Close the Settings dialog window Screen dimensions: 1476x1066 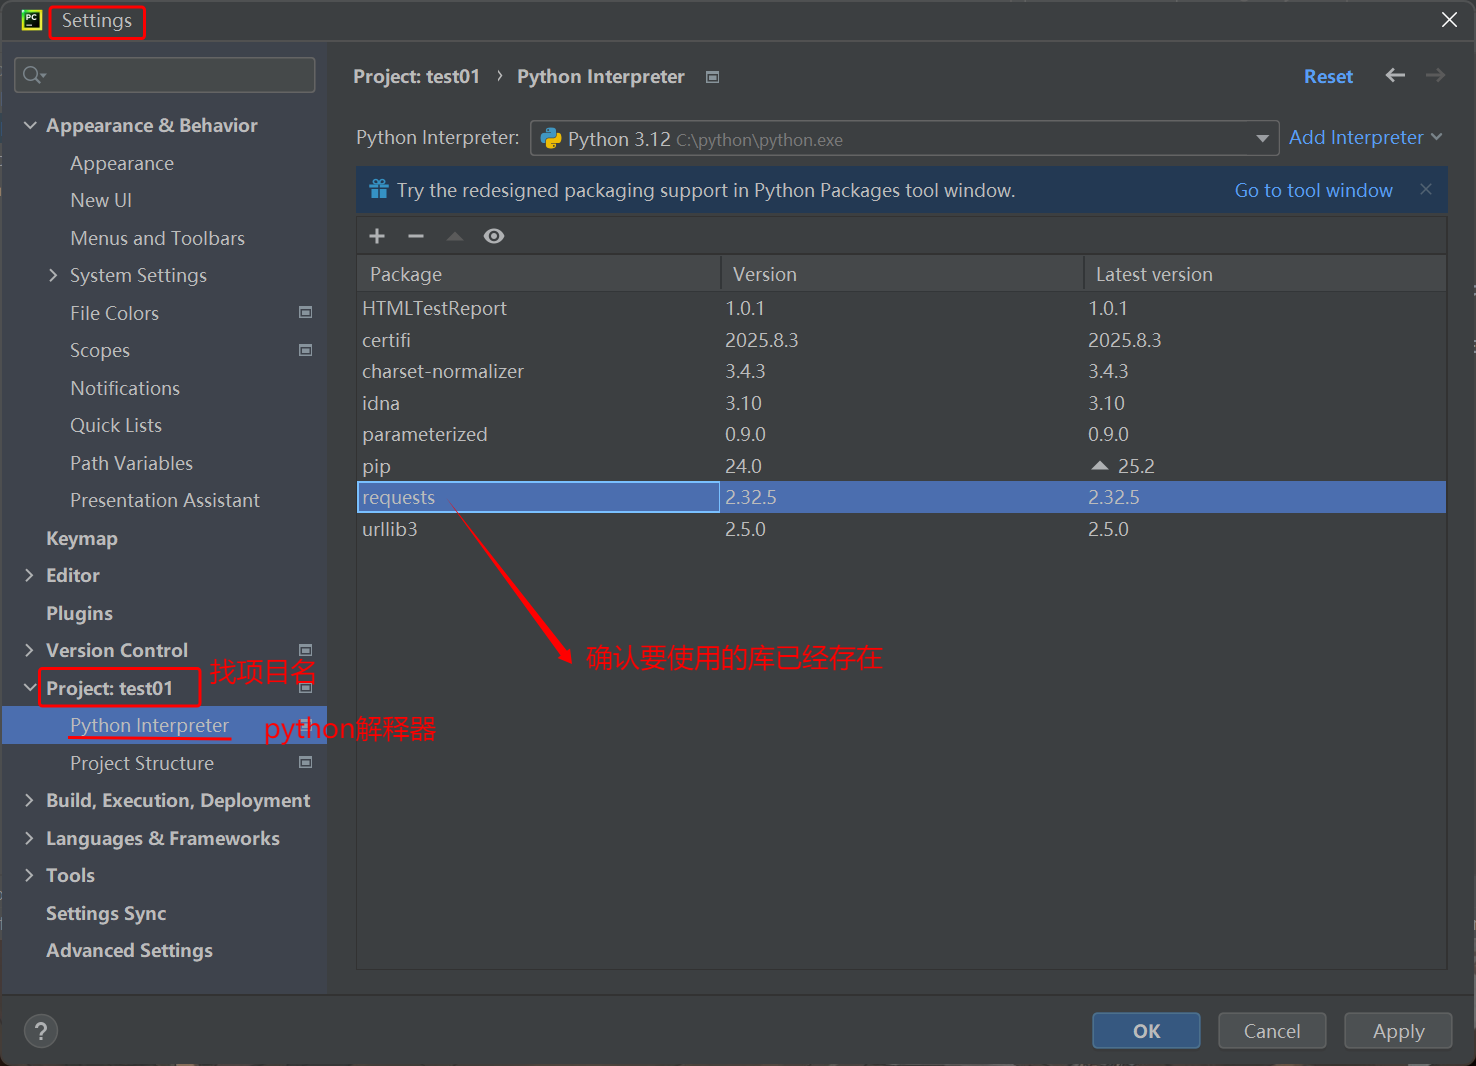pyautogui.click(x=1449, y=20)
